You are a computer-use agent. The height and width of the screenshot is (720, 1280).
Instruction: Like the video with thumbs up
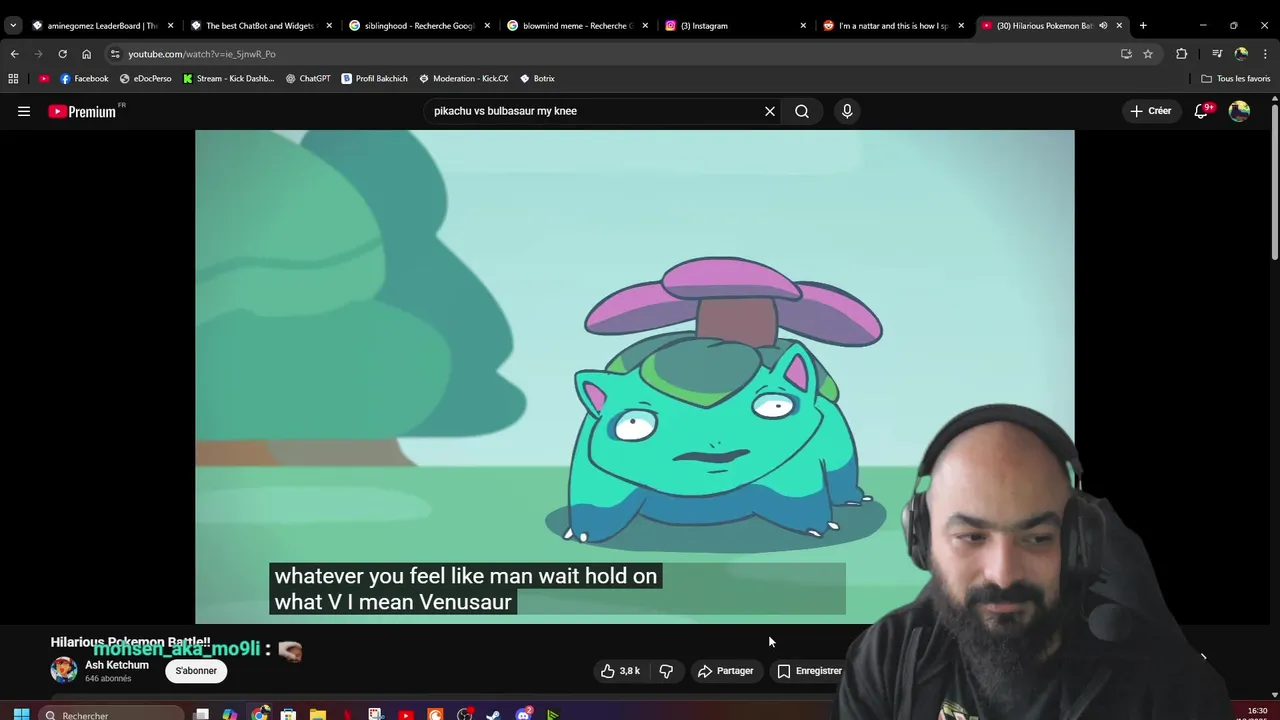620,671
